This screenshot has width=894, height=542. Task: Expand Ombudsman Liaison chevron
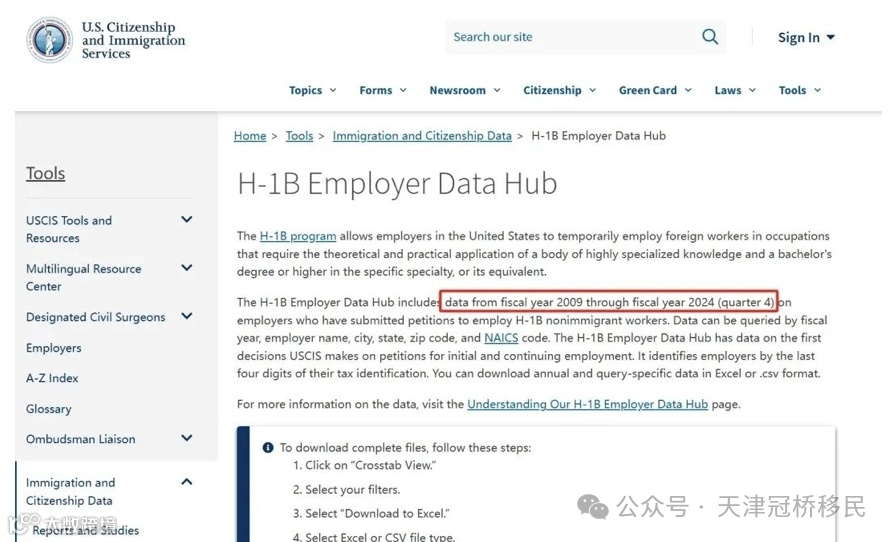point(186,438)
